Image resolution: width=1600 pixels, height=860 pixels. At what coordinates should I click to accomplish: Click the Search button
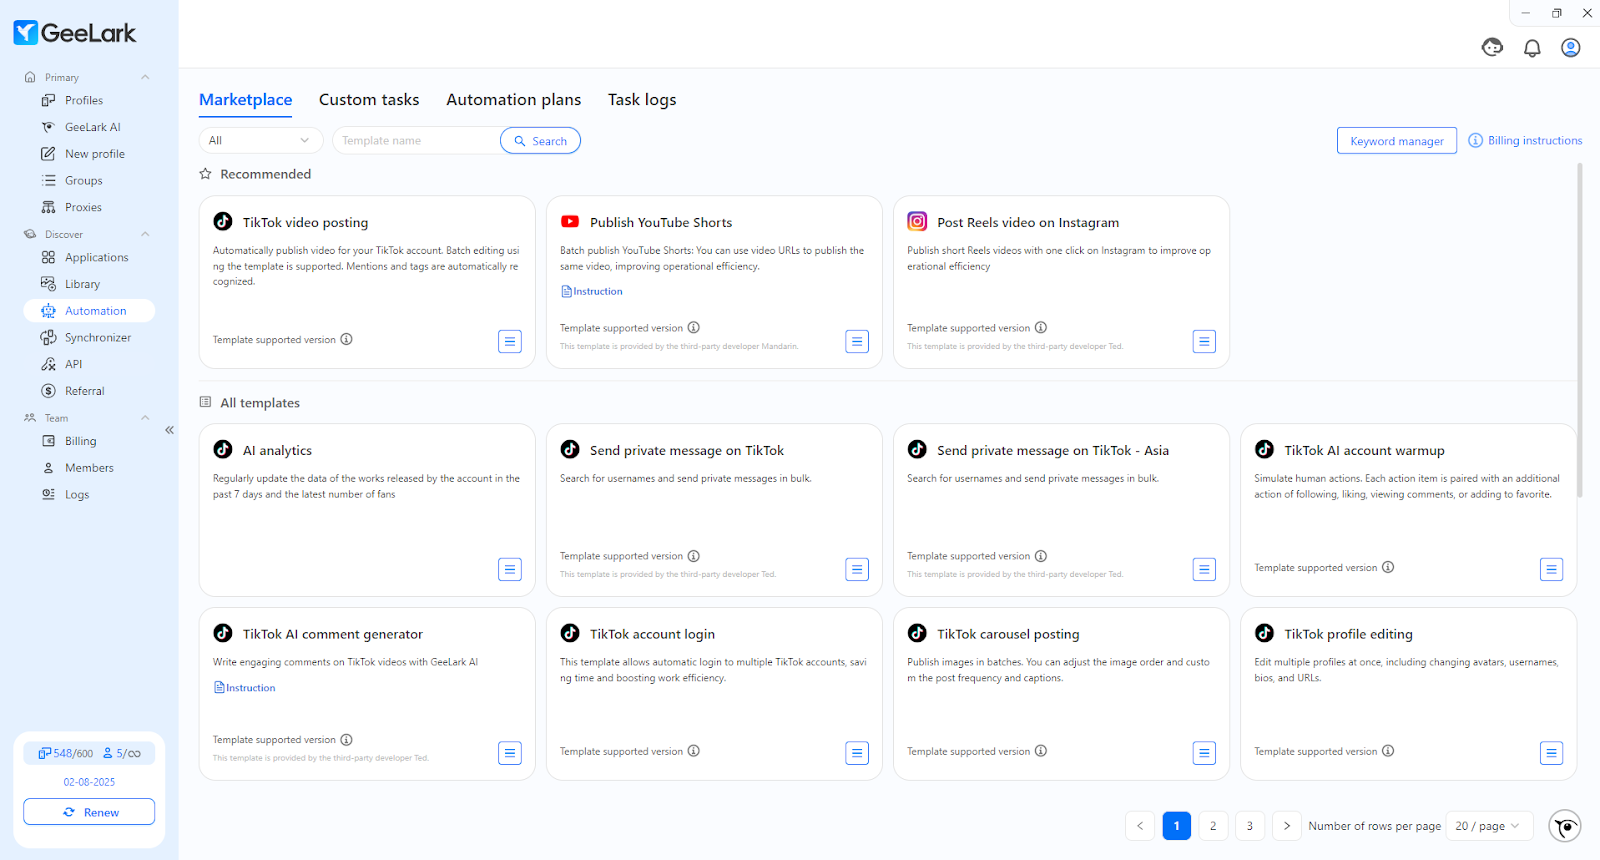pos(540,141)
